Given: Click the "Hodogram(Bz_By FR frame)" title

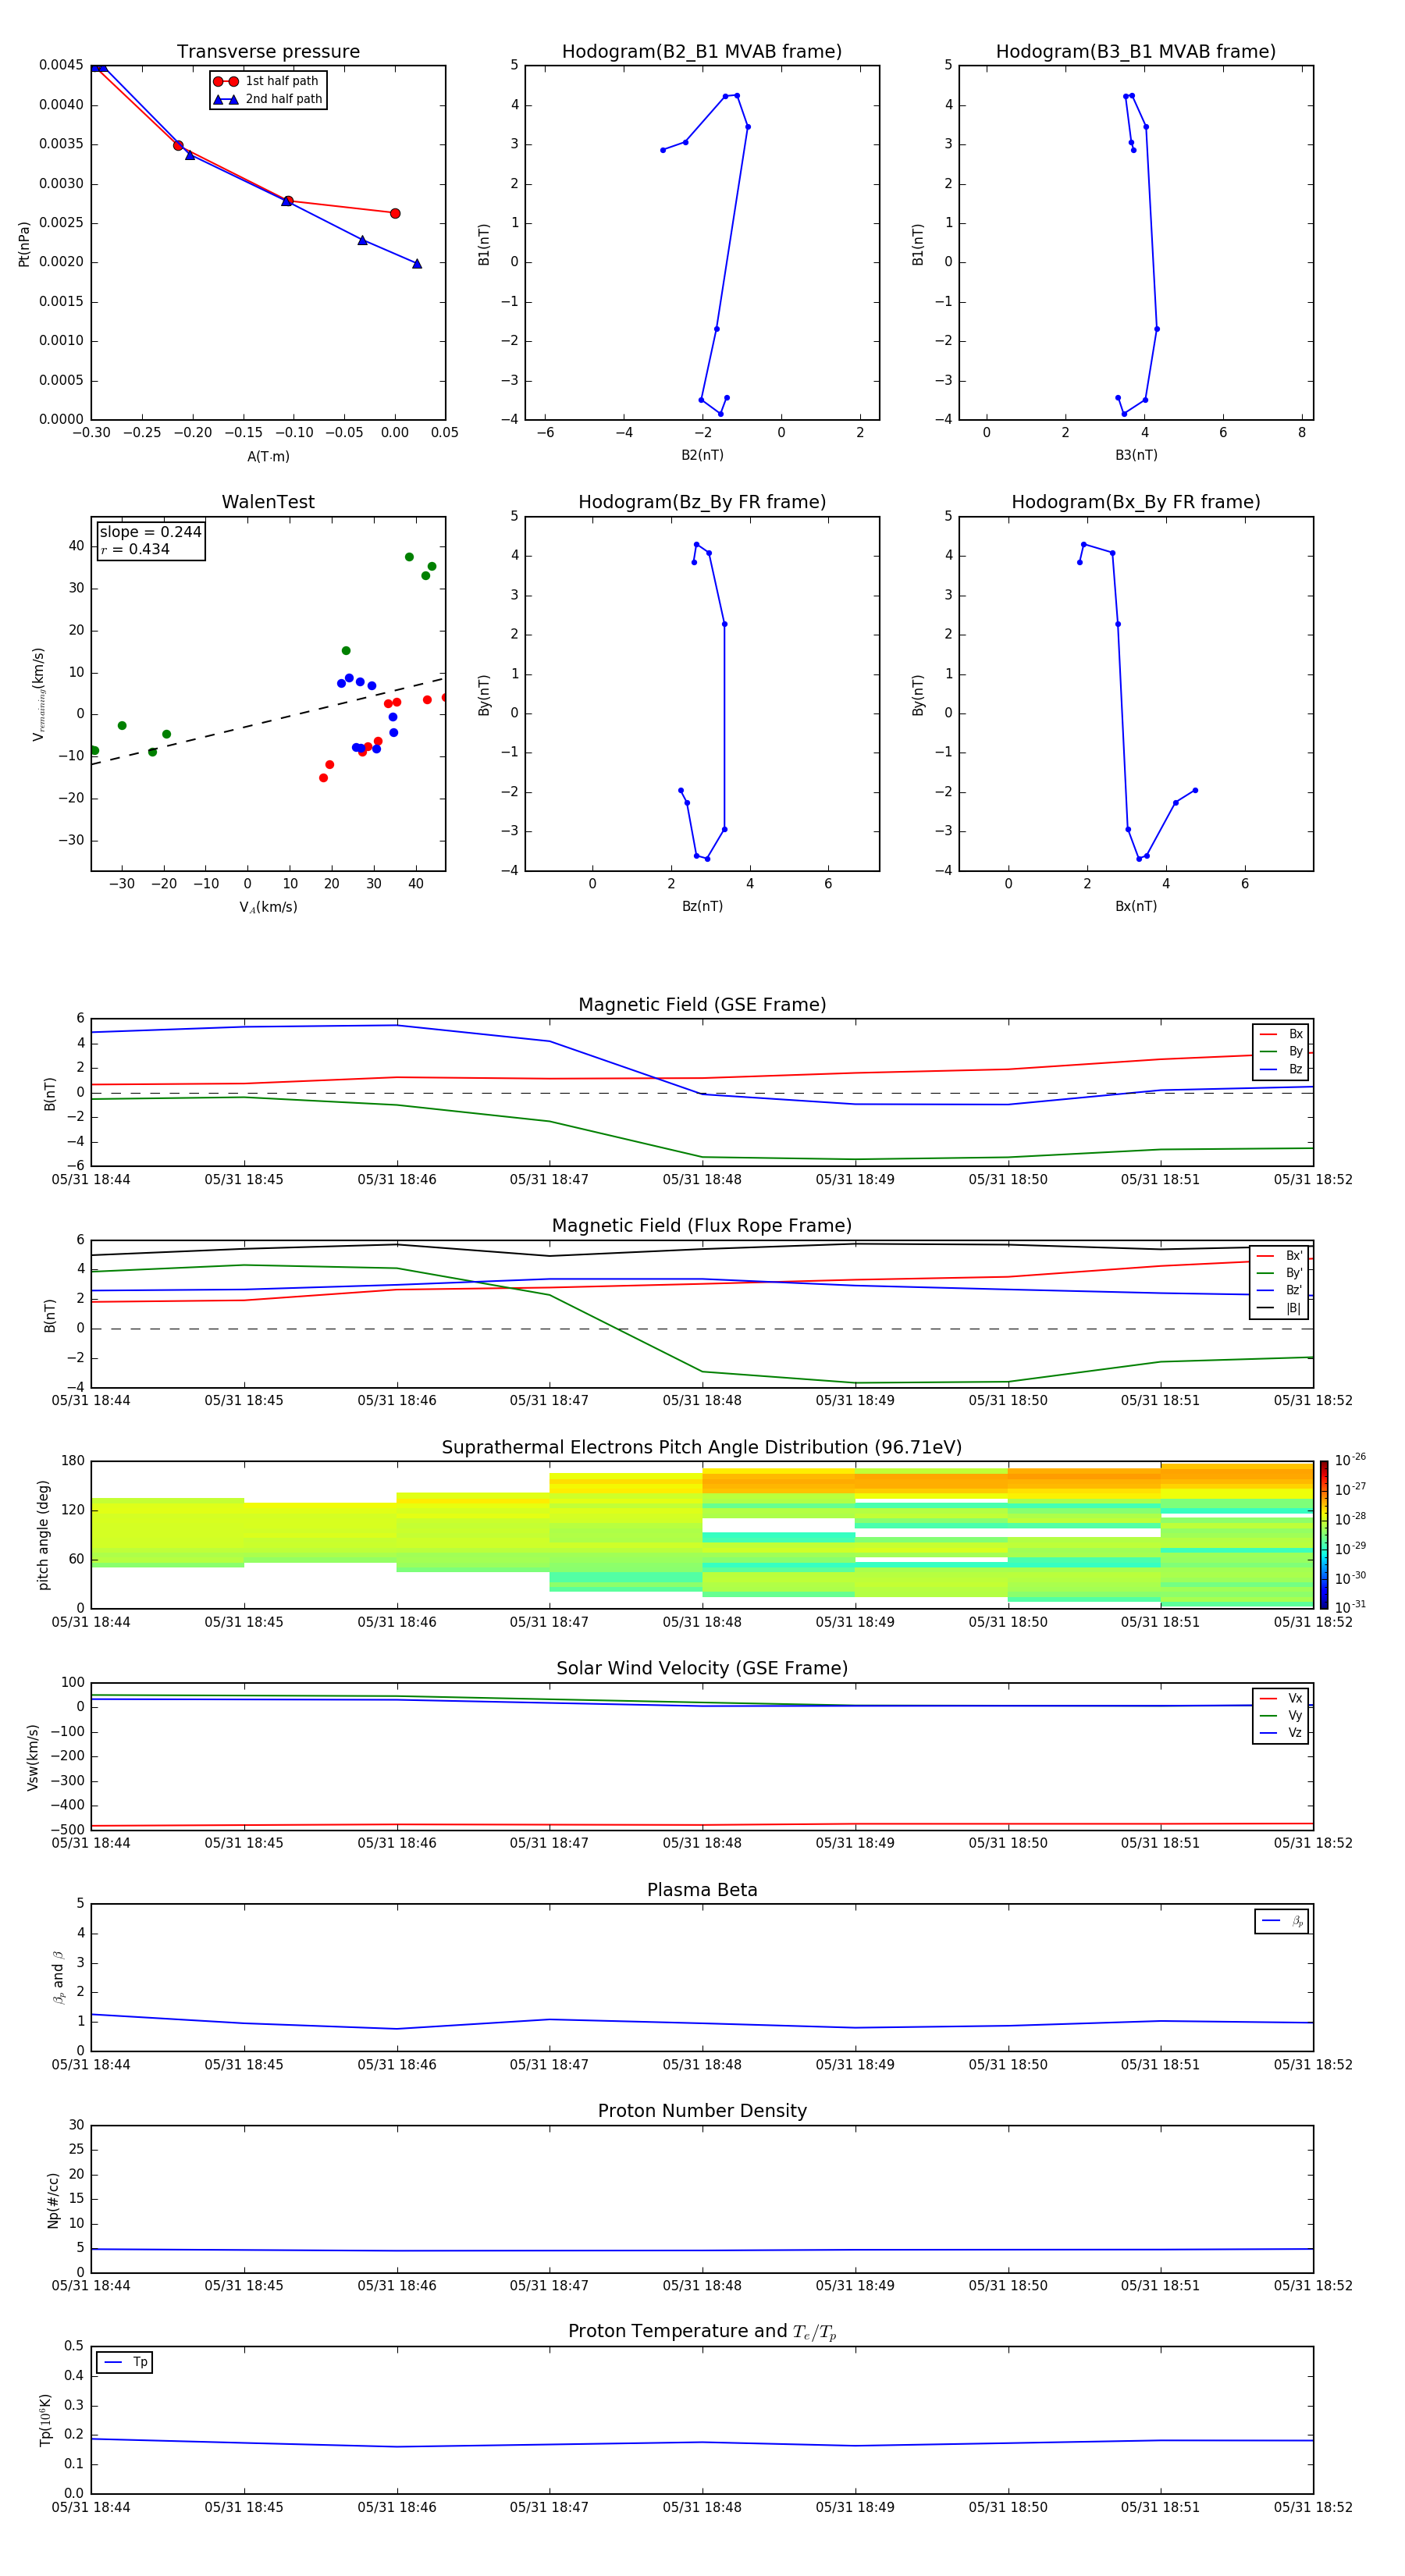Looking at the screenshot, I should tap(702, 502).
